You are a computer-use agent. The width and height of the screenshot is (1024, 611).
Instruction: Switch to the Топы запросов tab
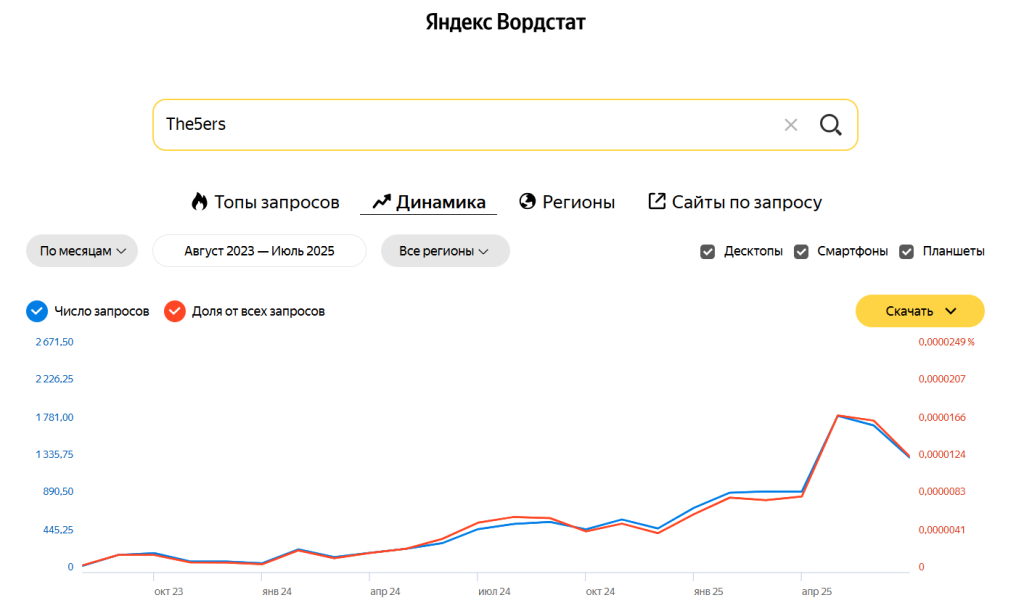pos(276,202)
